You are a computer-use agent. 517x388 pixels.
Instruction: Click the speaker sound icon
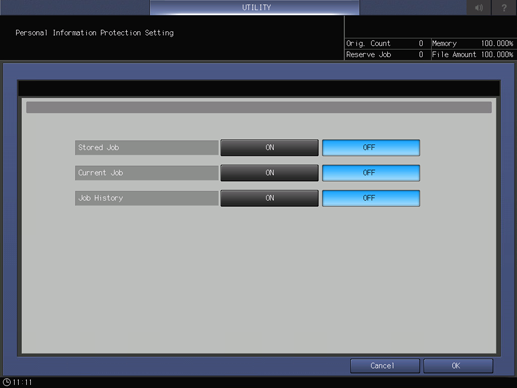(x=479, y=7)
